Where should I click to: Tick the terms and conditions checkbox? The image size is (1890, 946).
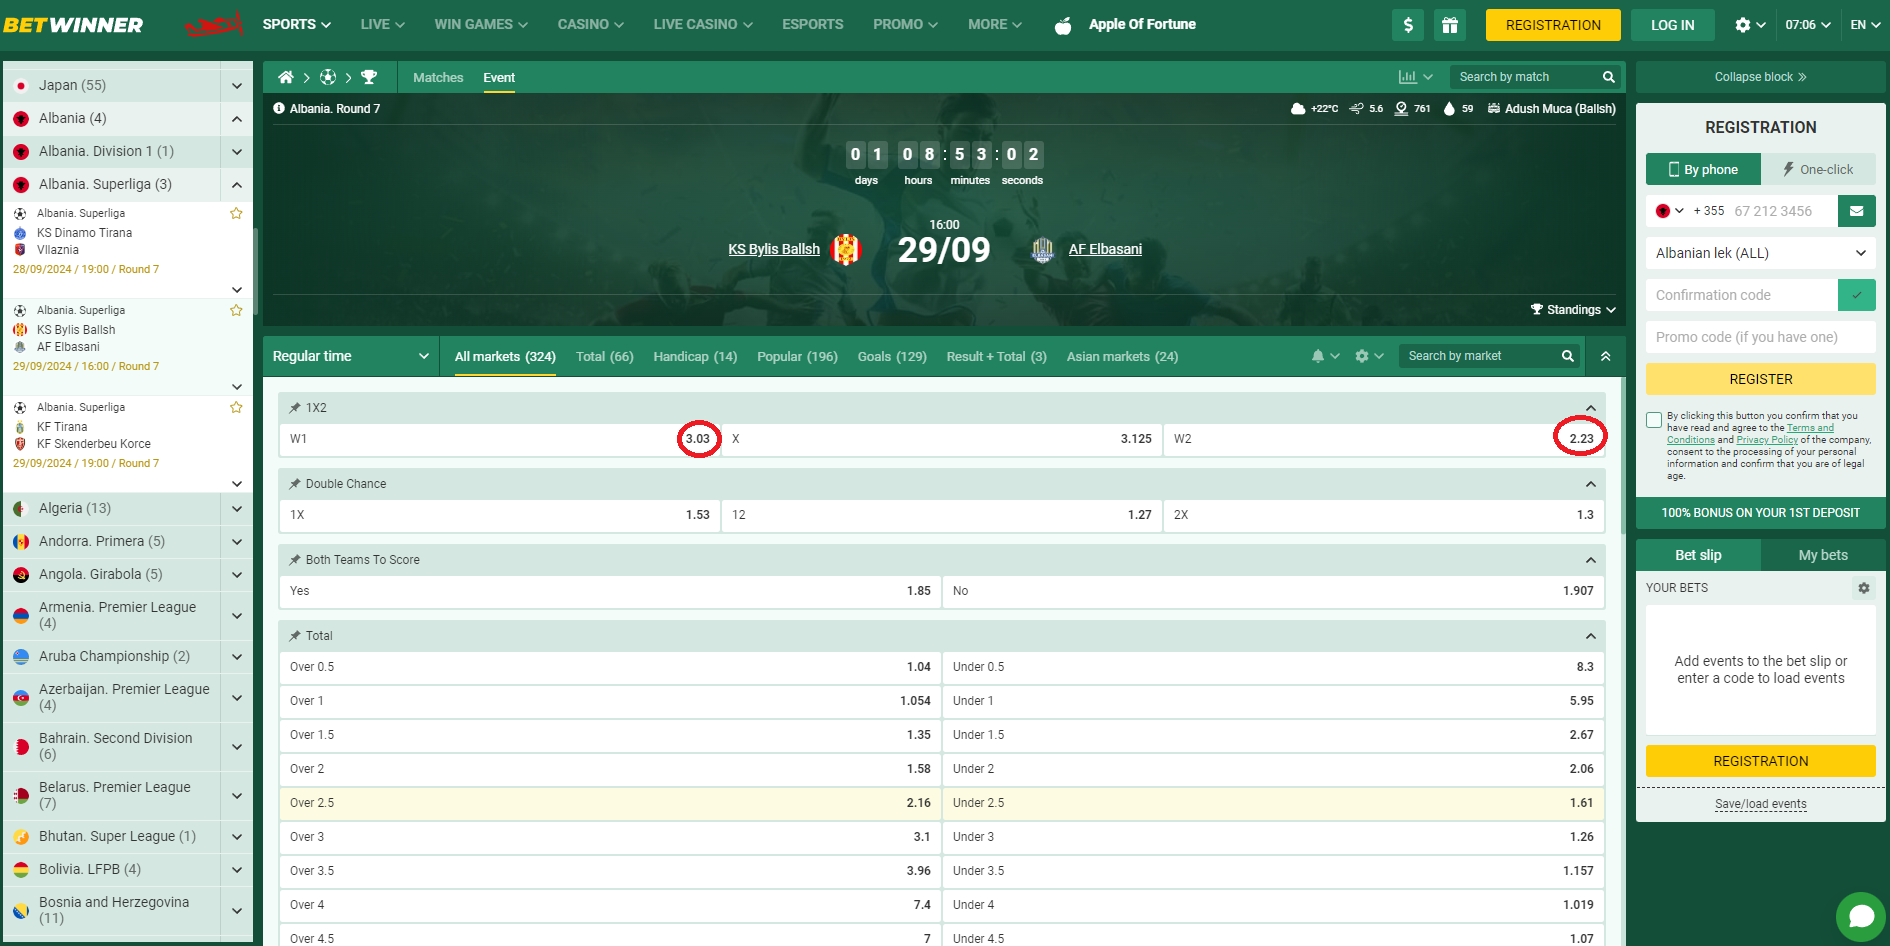click(1654, 420)
